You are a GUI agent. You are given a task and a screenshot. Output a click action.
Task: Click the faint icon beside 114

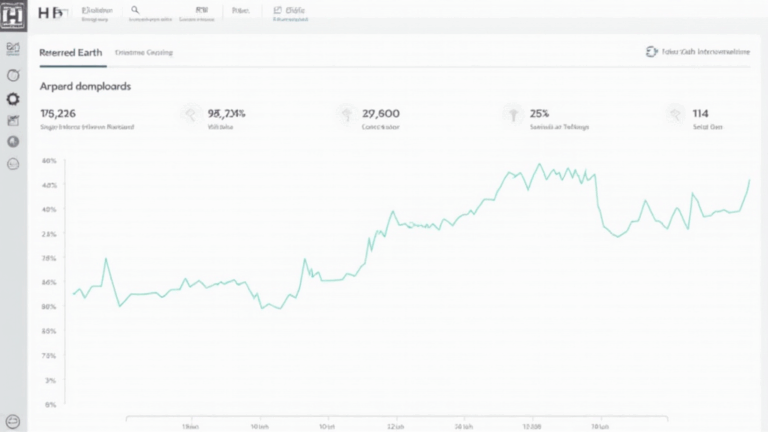pyautogui.click(x=676, y=115)
